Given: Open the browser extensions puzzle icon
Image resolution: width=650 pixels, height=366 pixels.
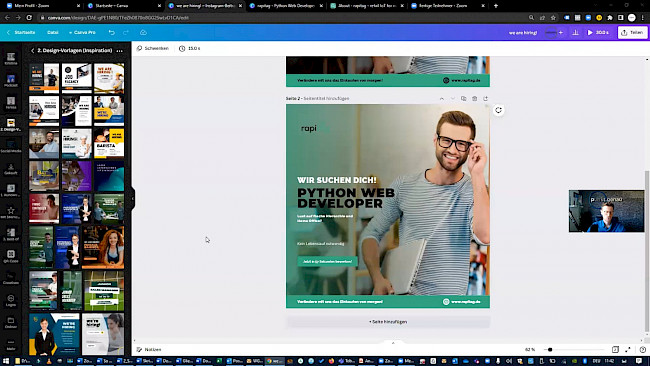Looking at the screenshot, I should pos(610,18).
